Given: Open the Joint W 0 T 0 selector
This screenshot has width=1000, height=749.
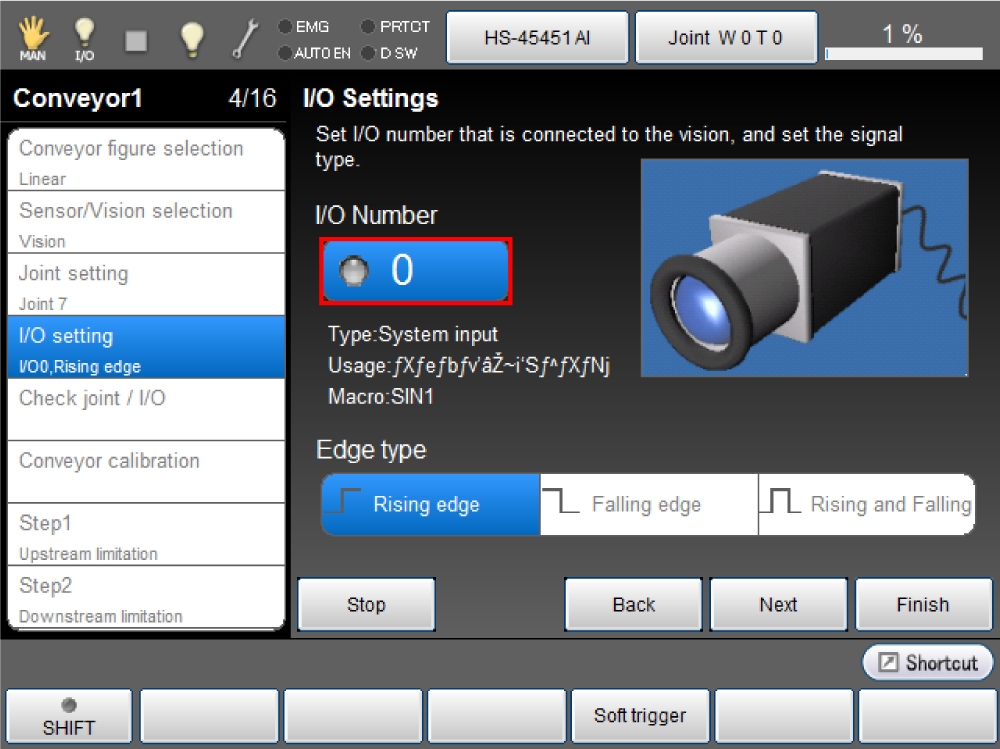Looking at the screenshot, I should point(725,38).
